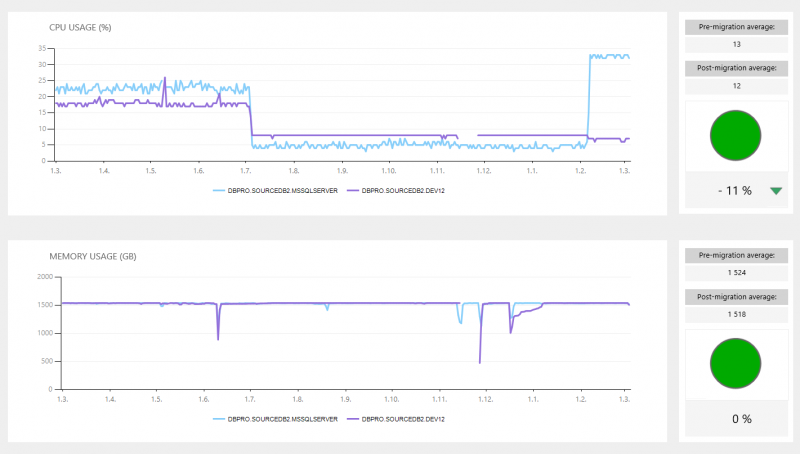Click memory Pre-migration average header

[736, 256]
